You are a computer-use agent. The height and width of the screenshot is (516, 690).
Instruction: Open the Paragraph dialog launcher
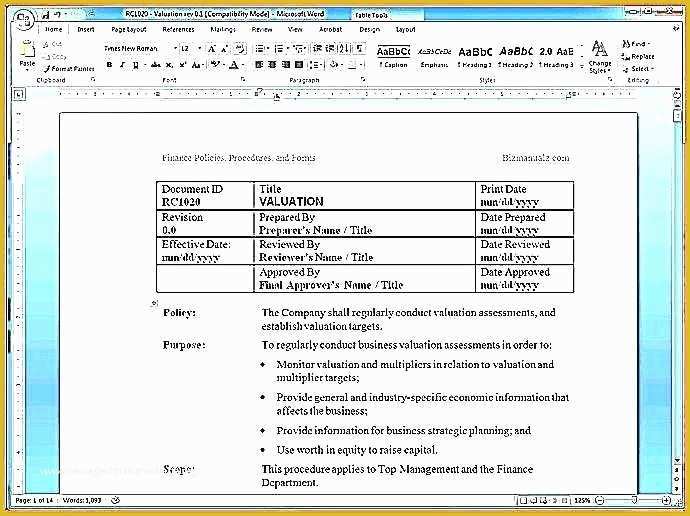coord(363,80)
